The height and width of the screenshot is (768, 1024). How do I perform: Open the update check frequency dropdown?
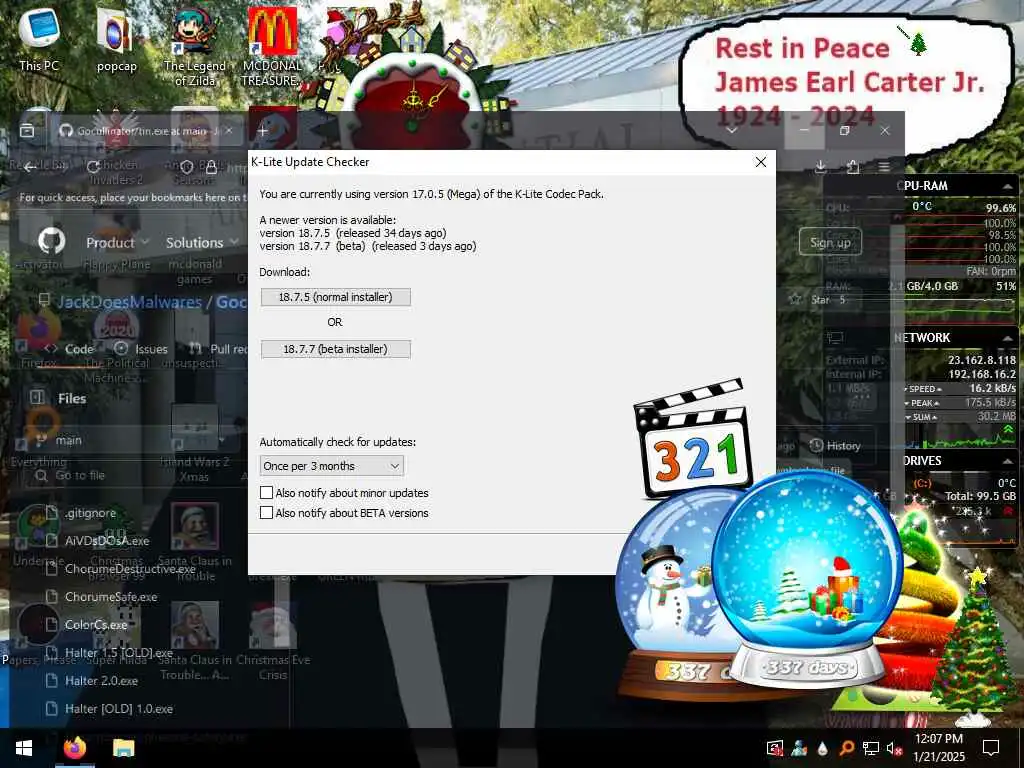pyautogui.click(x=332, y=466)
